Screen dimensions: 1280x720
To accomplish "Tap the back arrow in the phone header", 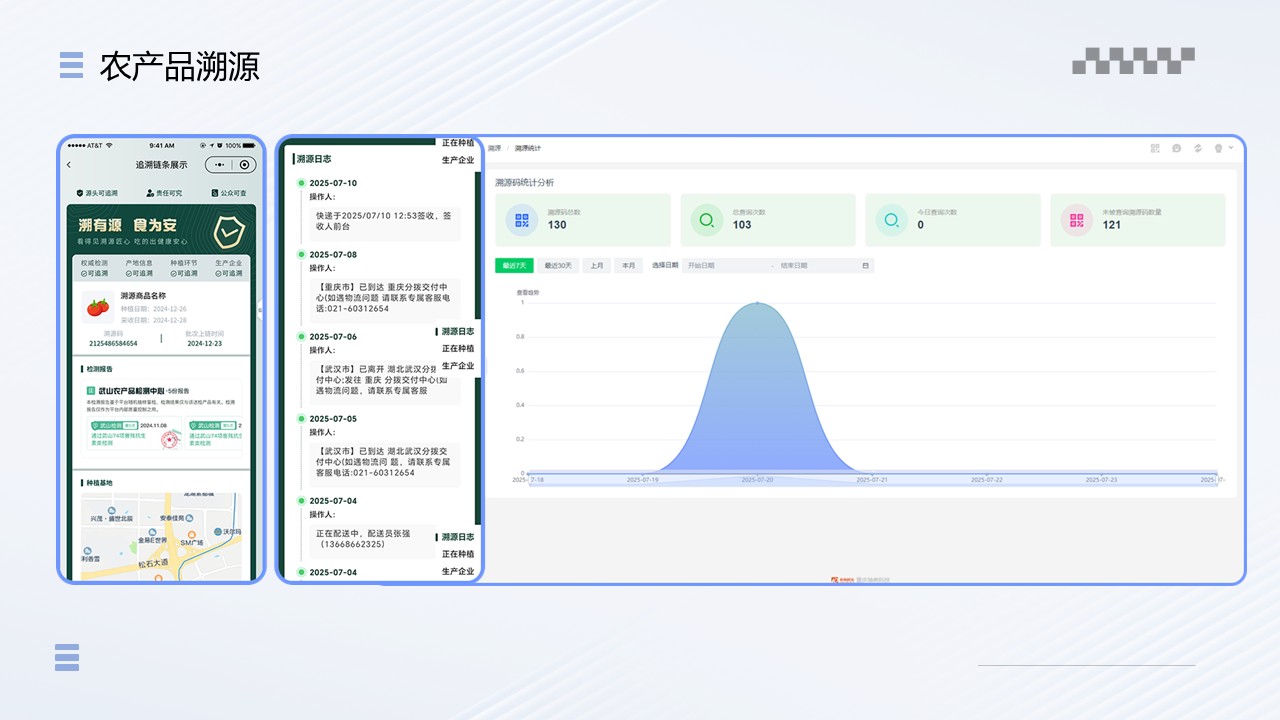I will click(69, 165).
